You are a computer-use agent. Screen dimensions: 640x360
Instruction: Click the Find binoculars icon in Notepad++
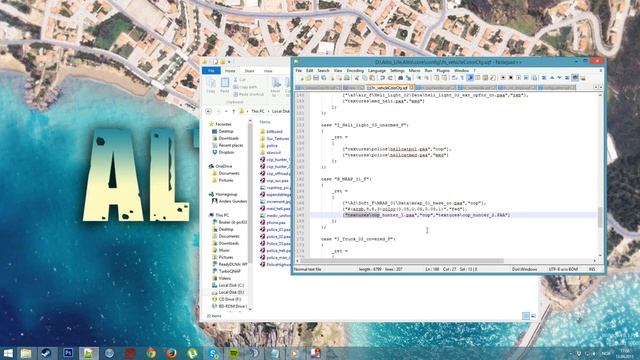coord(400,78)
